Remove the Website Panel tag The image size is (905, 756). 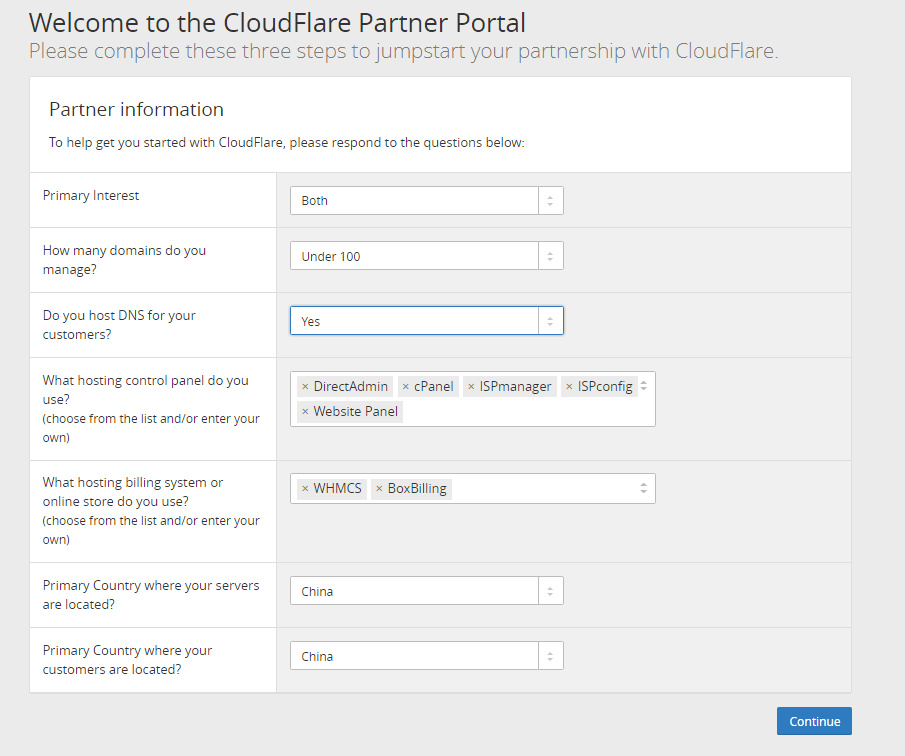[x=304, y=411]
